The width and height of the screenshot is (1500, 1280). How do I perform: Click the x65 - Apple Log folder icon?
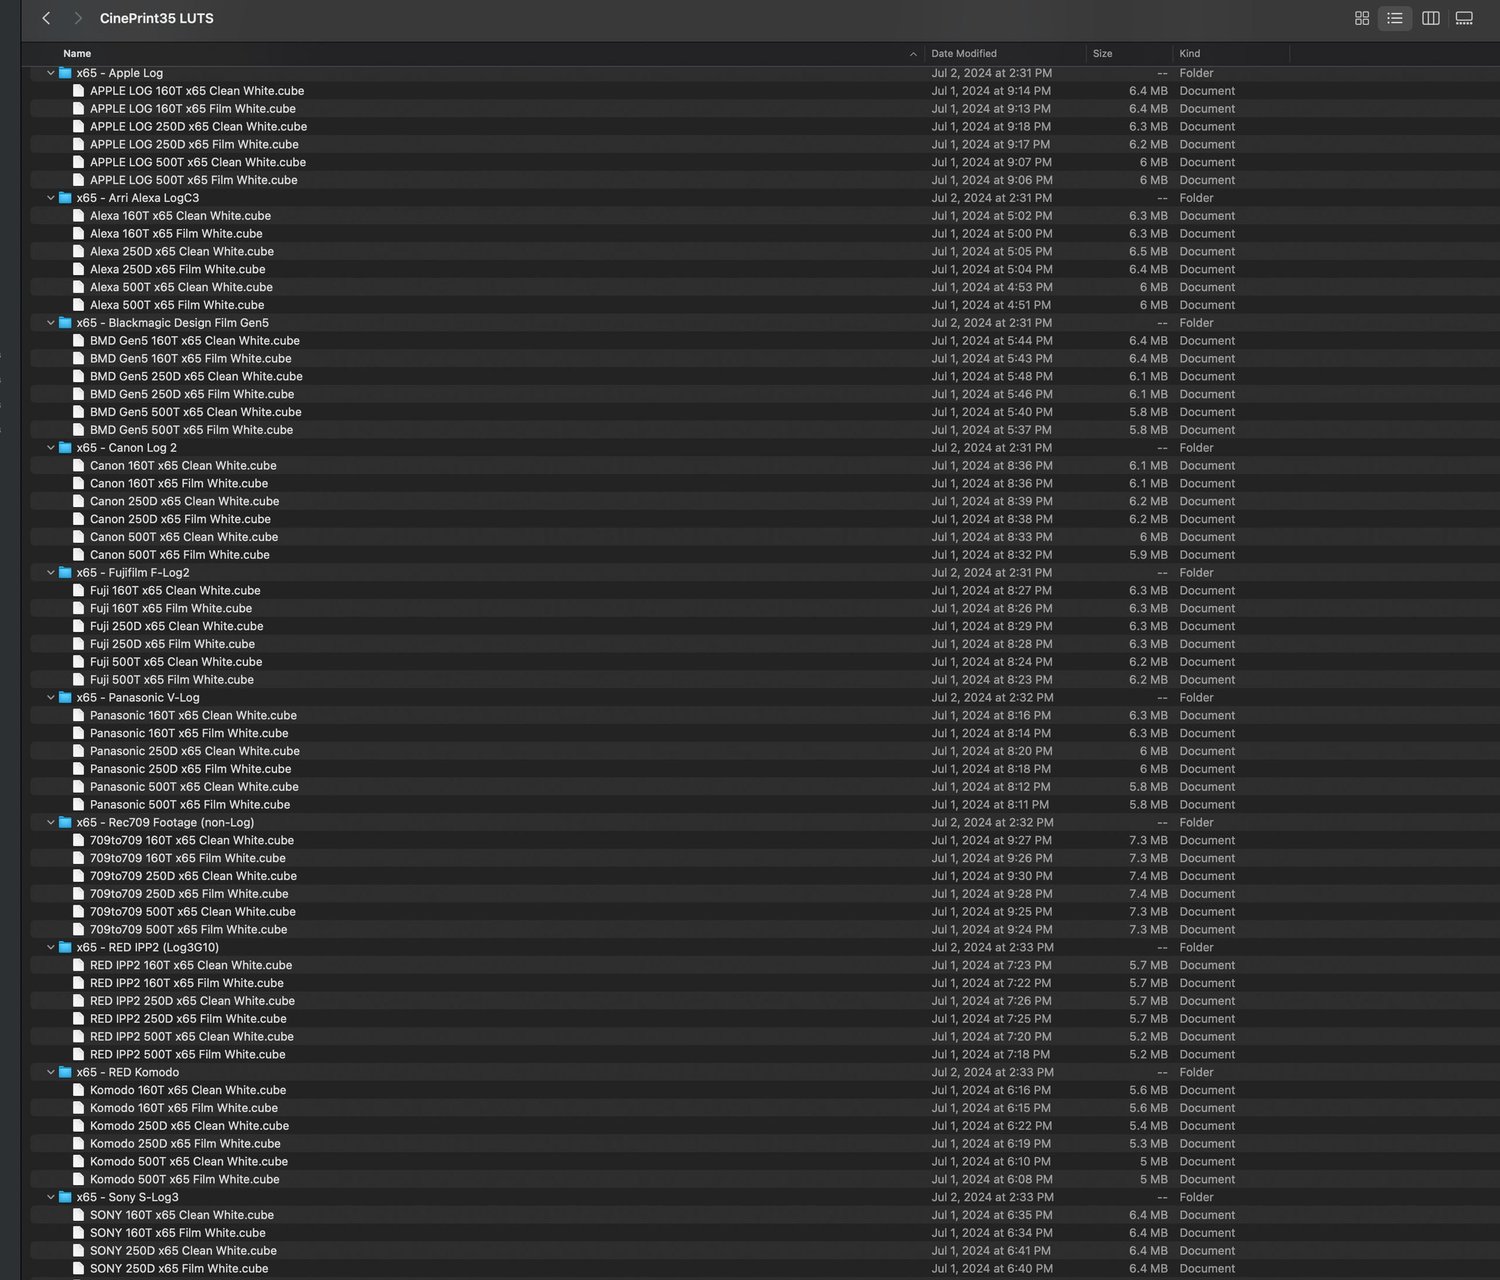click(65, 73)
